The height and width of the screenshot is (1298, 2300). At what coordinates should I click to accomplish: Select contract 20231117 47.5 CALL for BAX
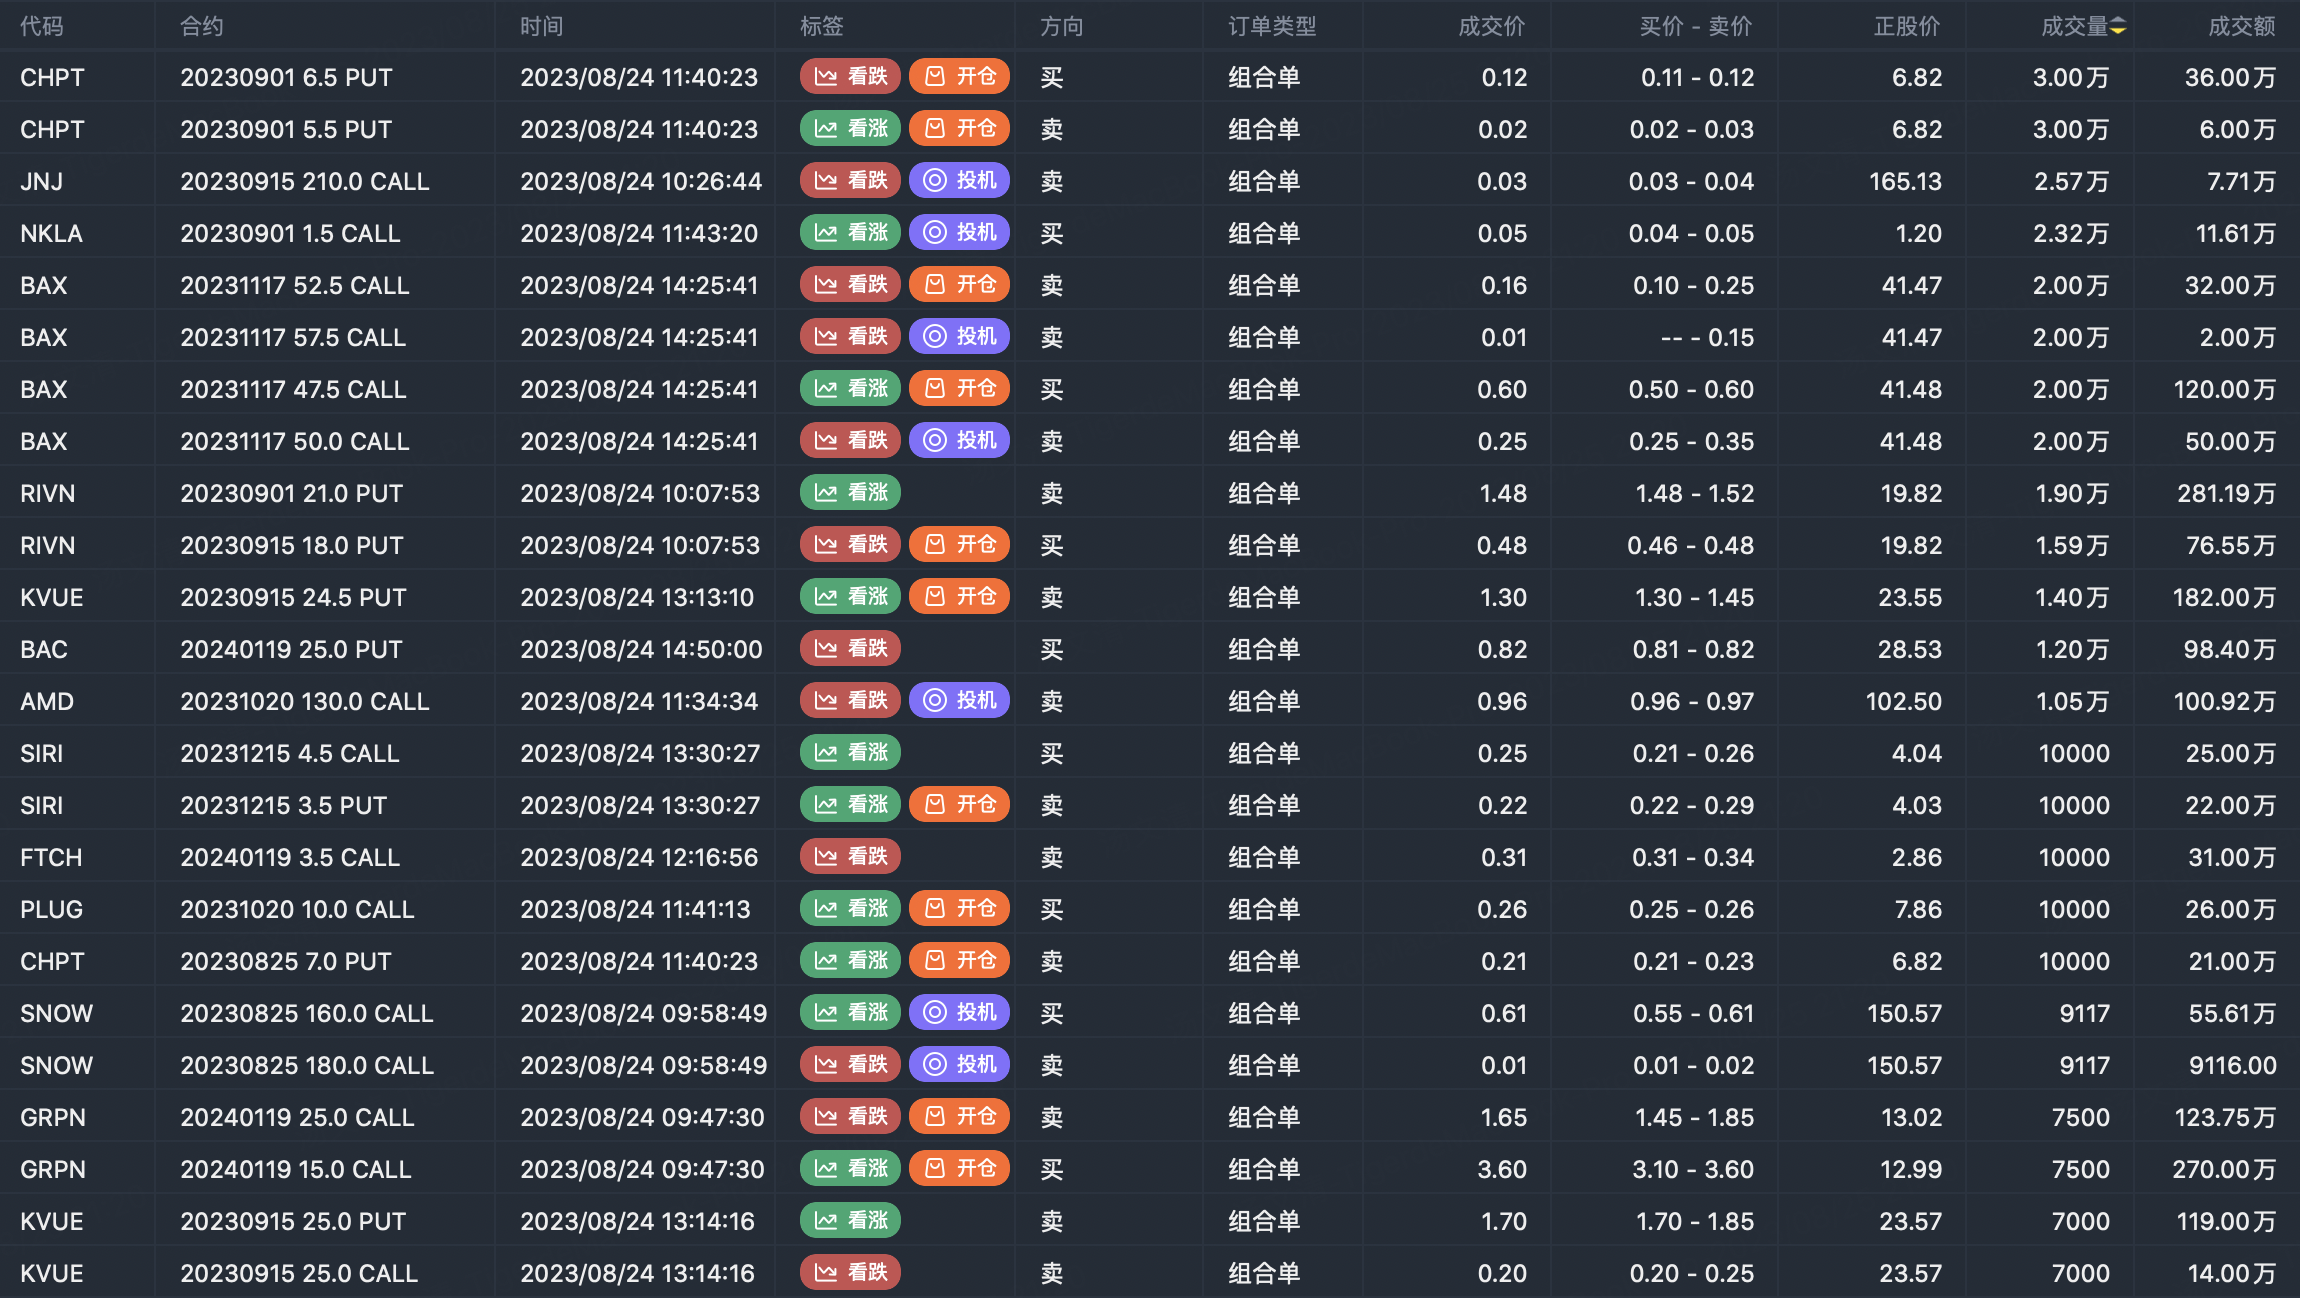293,389
